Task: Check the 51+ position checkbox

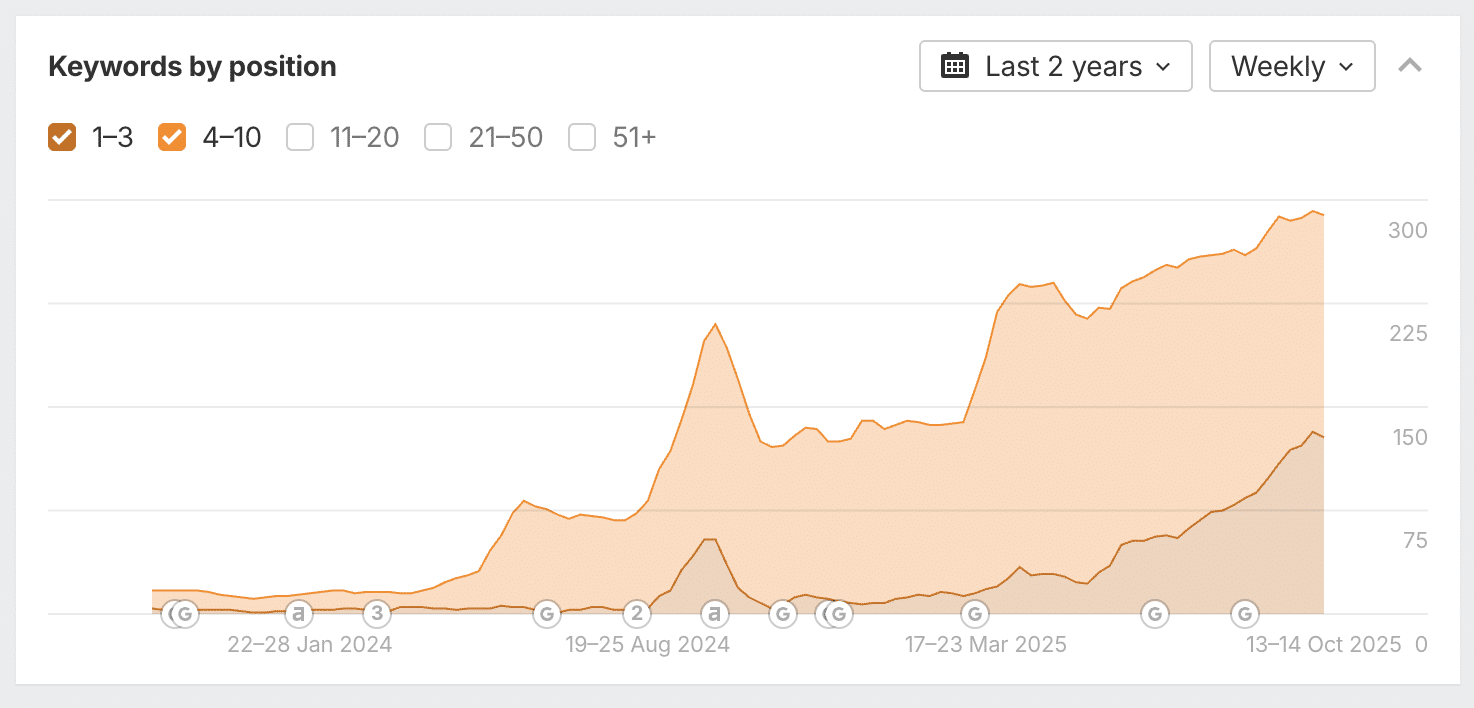Action: [582, 137]
